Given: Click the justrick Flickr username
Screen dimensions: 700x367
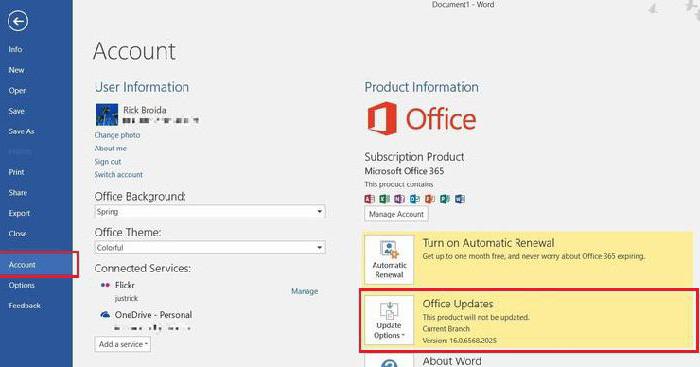Looking at the screenshot, I should pyautogui.click(x=126, y=298).
